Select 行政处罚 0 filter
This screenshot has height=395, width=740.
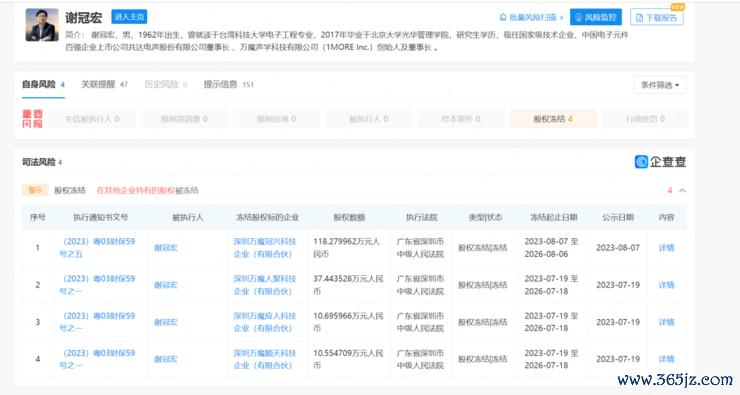point(645,119)
